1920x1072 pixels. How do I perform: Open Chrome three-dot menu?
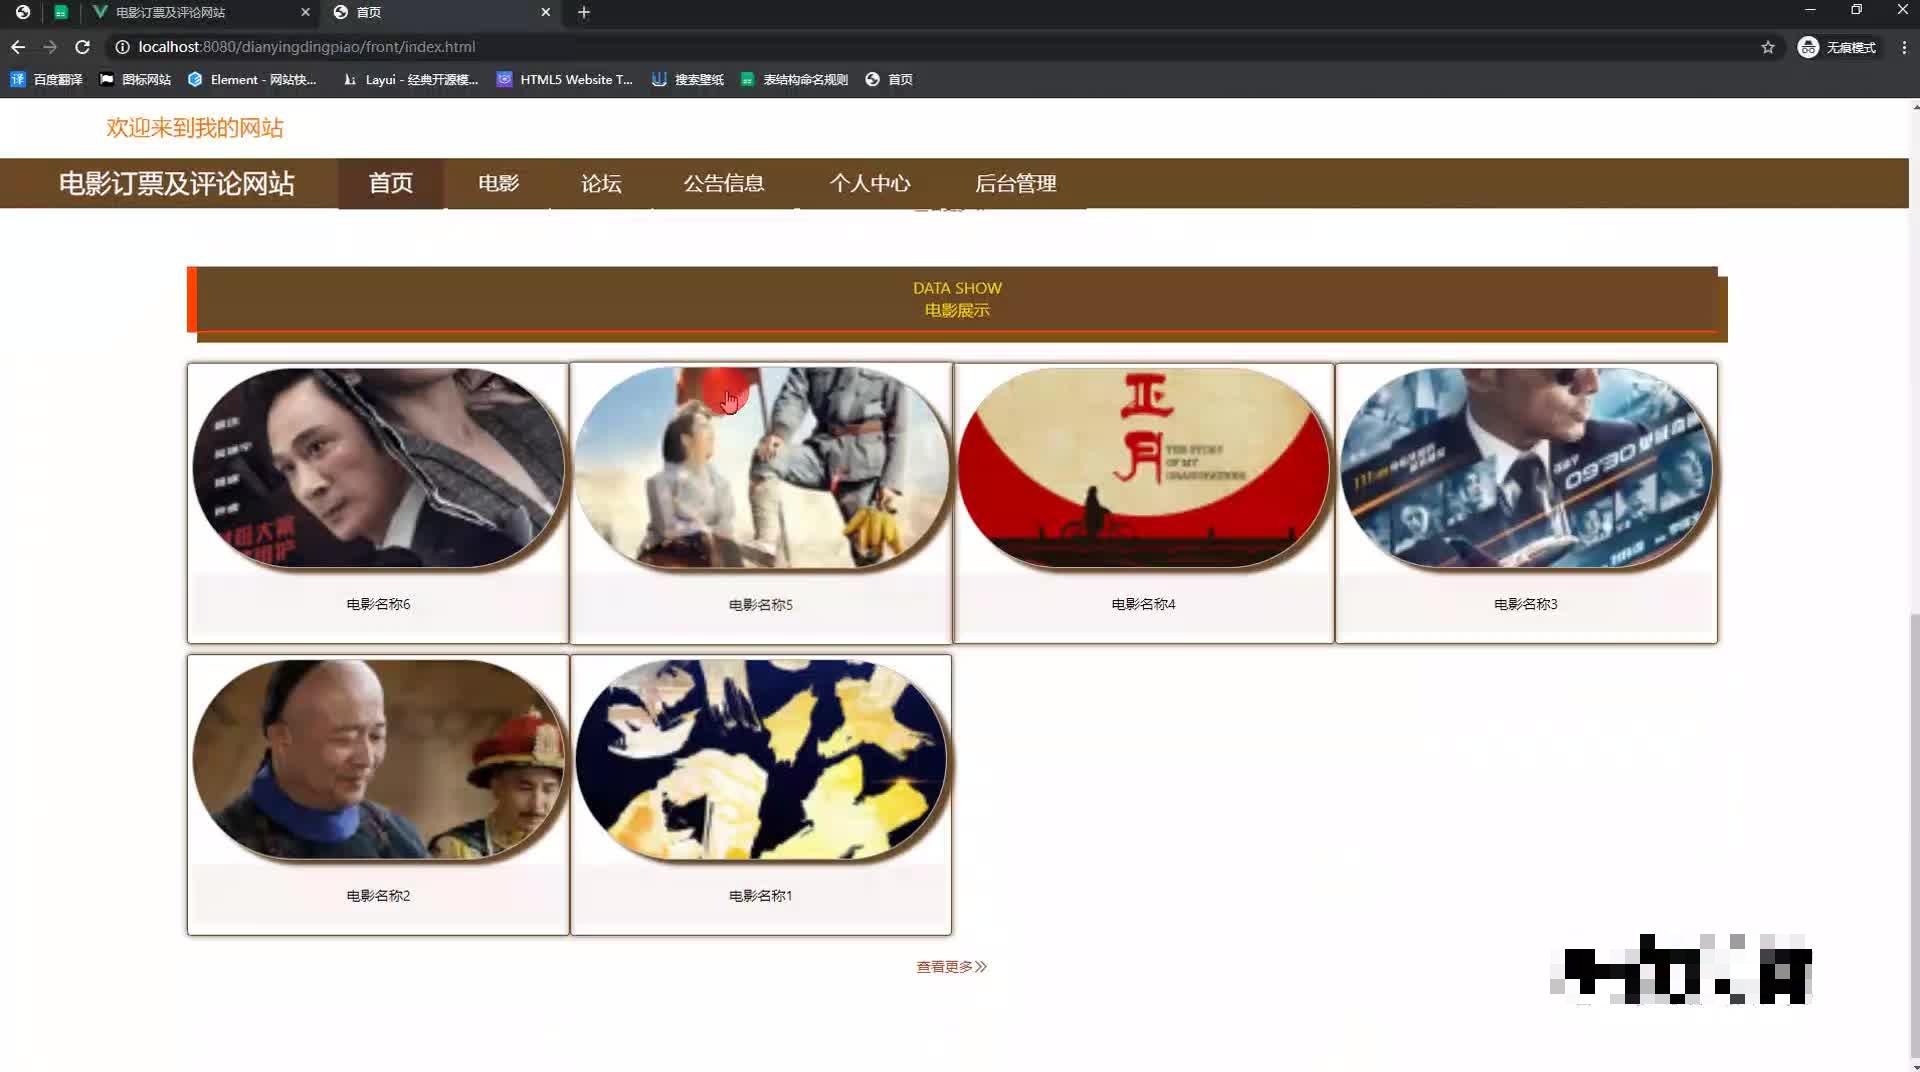[1904, 47]
